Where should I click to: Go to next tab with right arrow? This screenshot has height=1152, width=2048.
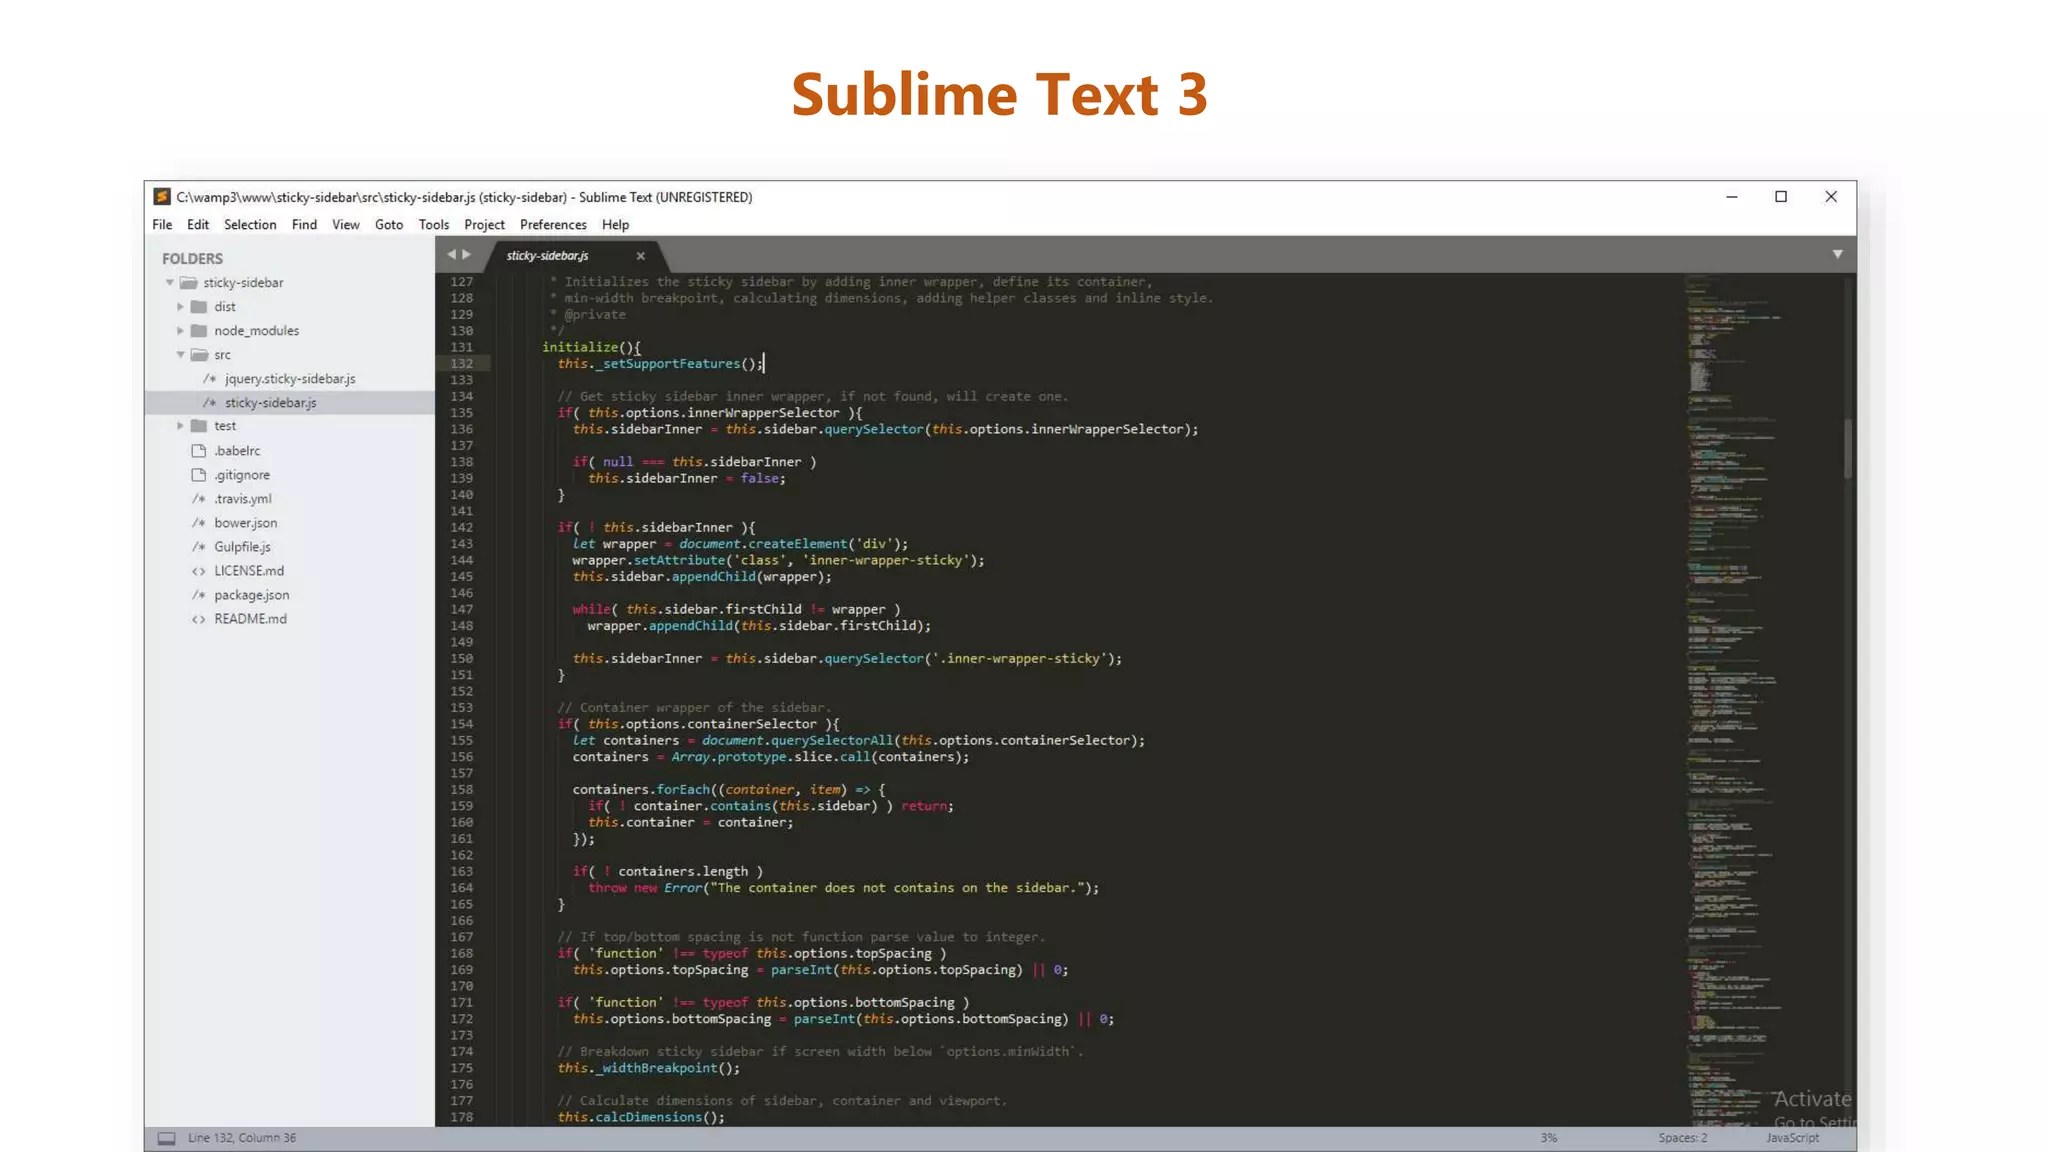tap(466, 255)
